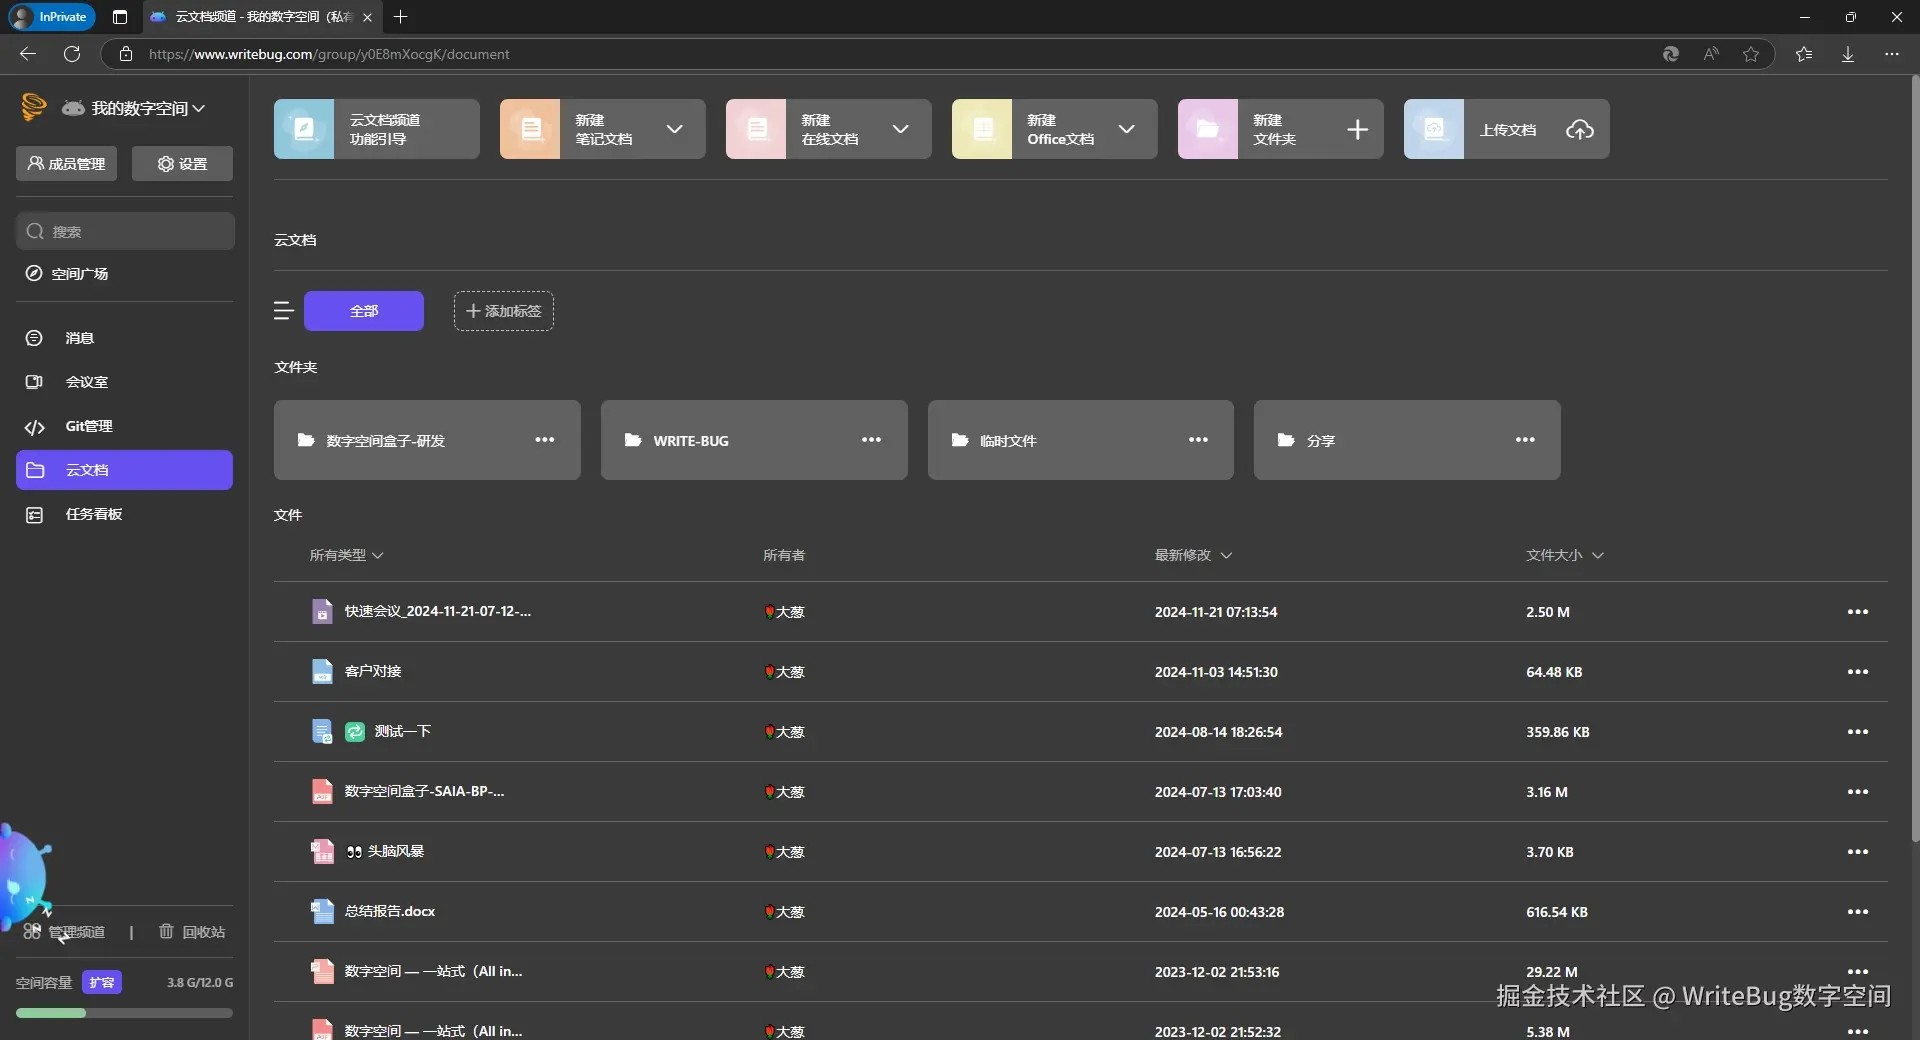Open more options for WRITE-BUG folder
The width and height of the screenshot is (1920, 1040).
tap(871, 440)
